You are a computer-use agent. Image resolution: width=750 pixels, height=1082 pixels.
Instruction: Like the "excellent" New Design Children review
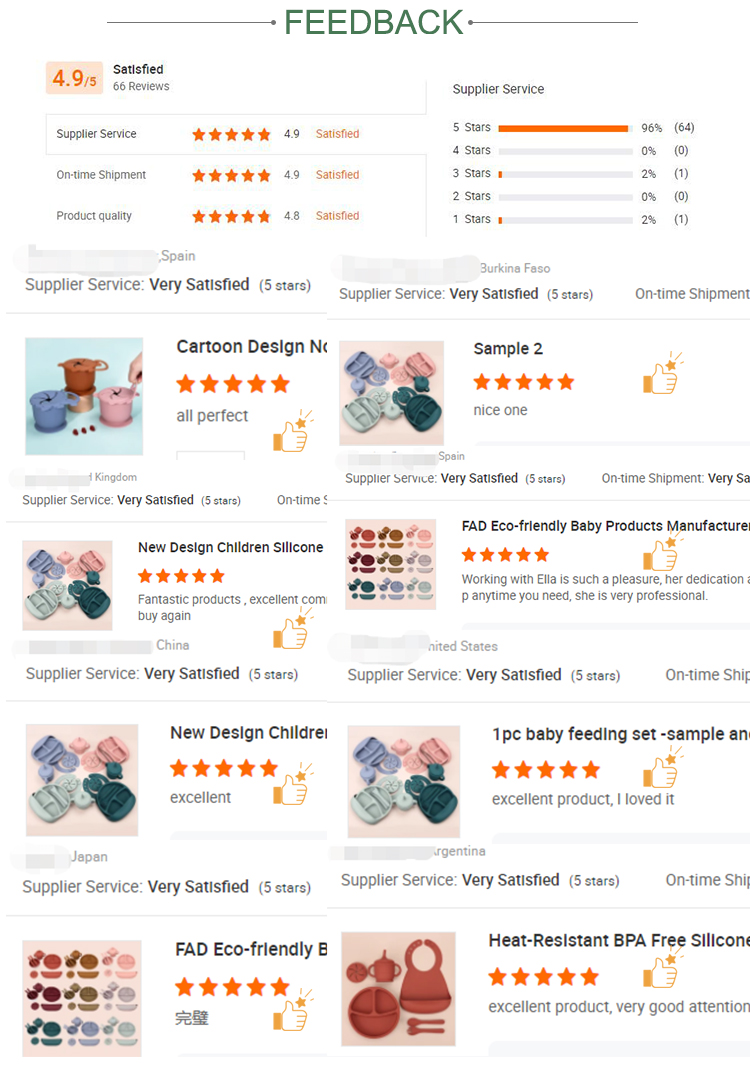tap(293, 784)
